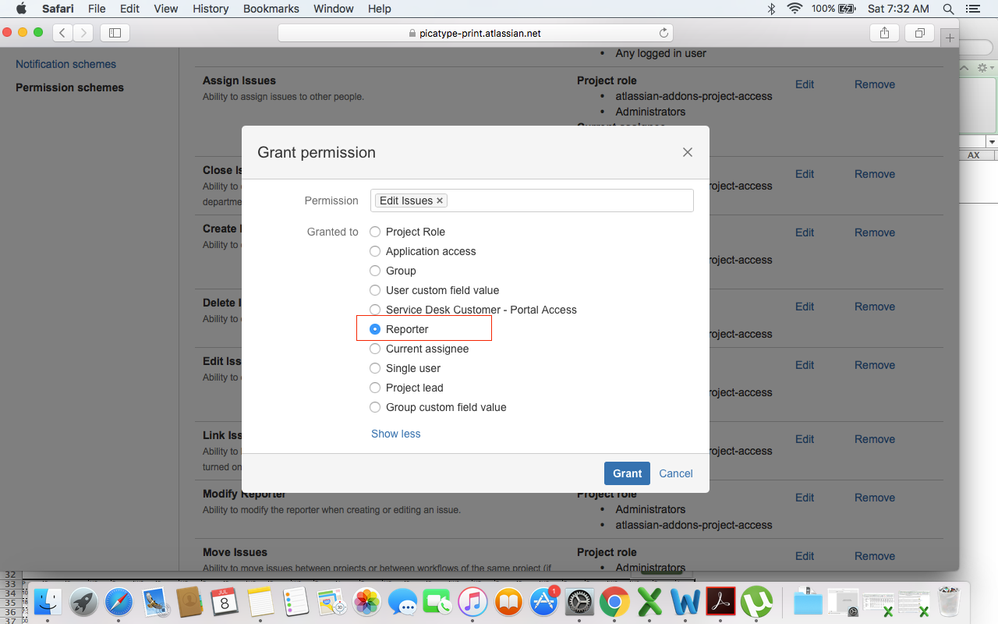Image resolution: width=998 pixels, height=624 pixels.
Task: Click the Safari address bar
Action: click(475, 33)
